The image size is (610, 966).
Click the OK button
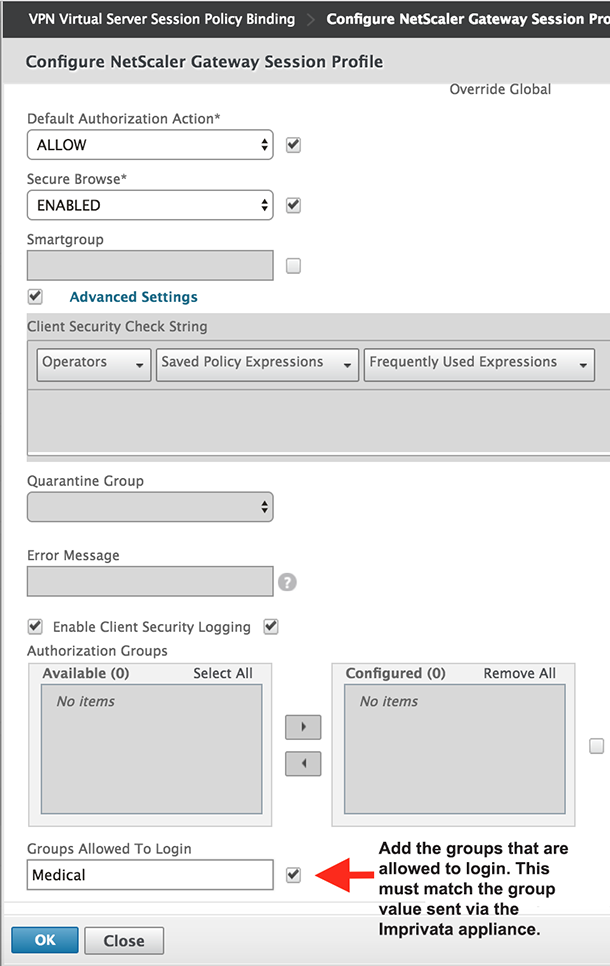pos(45,940)
